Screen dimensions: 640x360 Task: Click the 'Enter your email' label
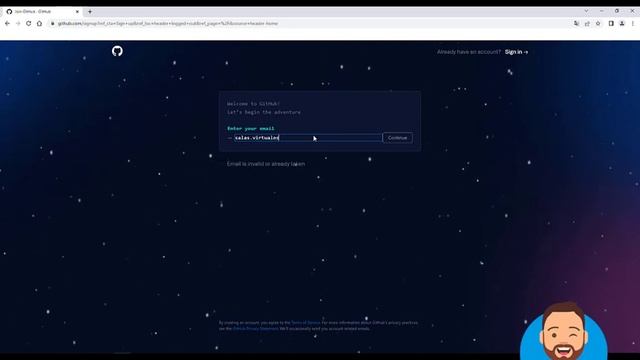click(x=251, y=128)
